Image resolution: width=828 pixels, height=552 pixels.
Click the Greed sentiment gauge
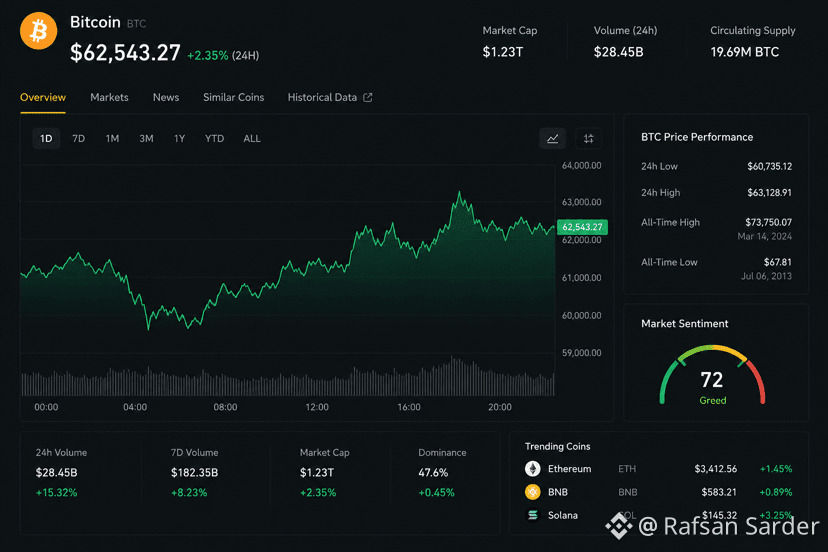coord(712,376)
